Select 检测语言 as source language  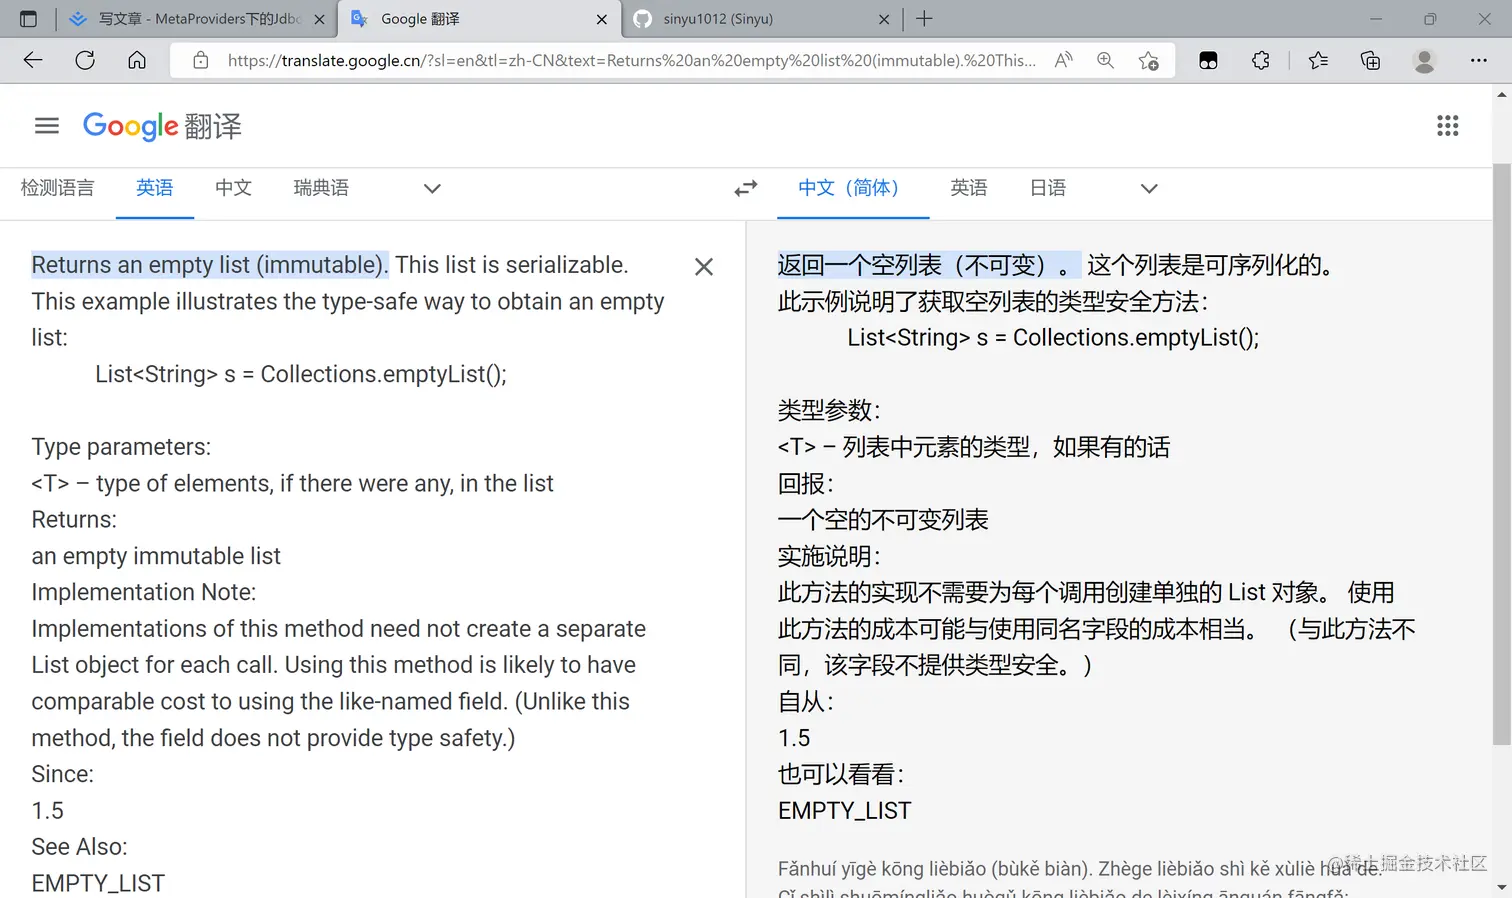coord(57,188)
